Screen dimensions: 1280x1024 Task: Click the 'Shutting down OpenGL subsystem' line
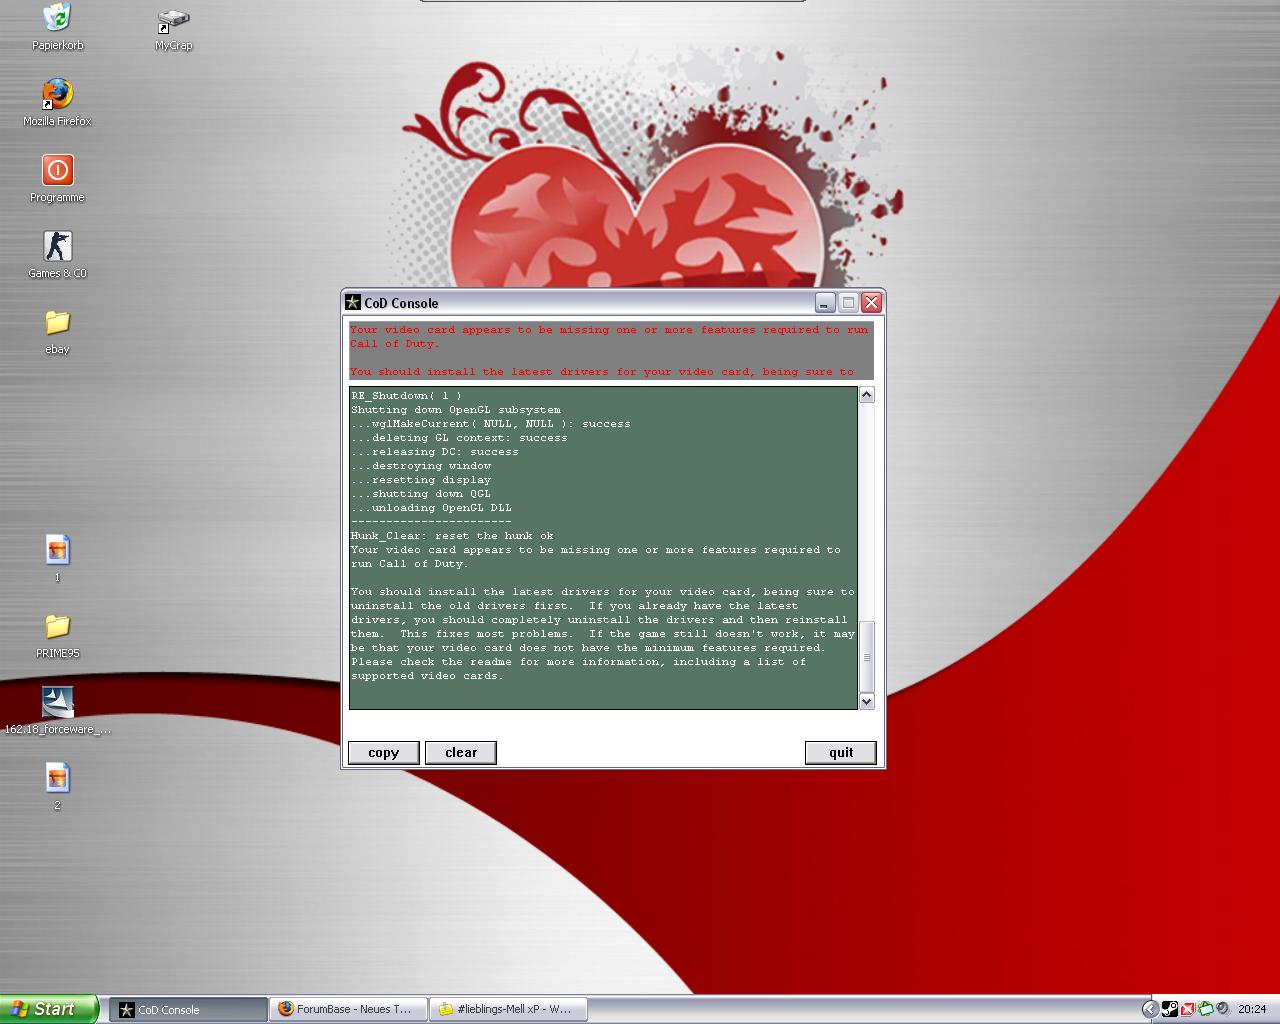click(456, 410)
